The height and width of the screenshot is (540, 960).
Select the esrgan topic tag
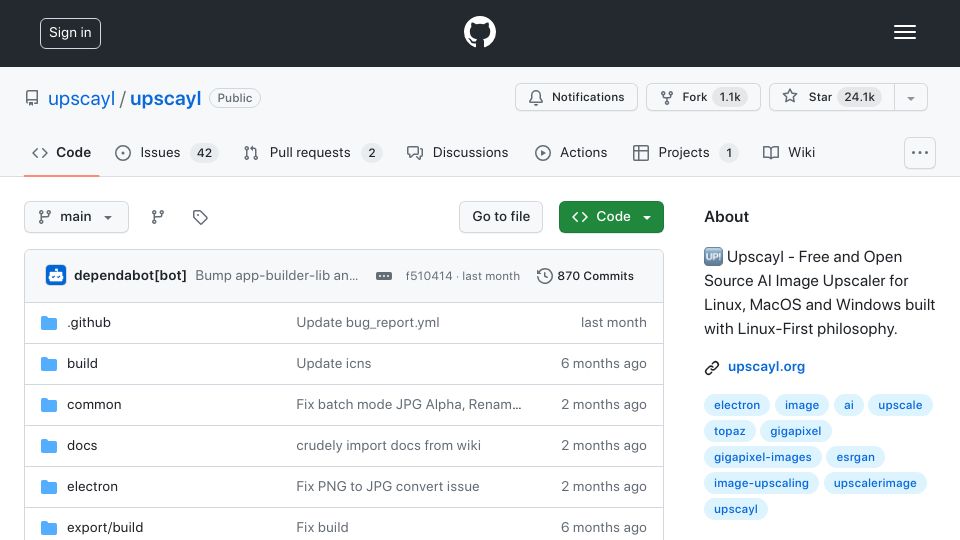pos(855,457)
